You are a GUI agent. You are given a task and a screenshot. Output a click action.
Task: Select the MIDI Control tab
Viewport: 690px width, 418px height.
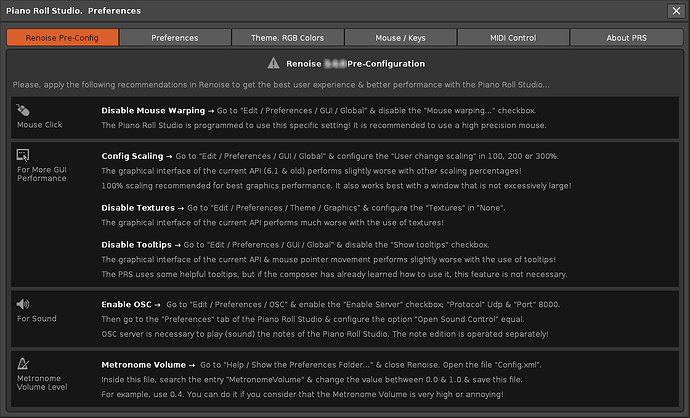tap(513, 37)
